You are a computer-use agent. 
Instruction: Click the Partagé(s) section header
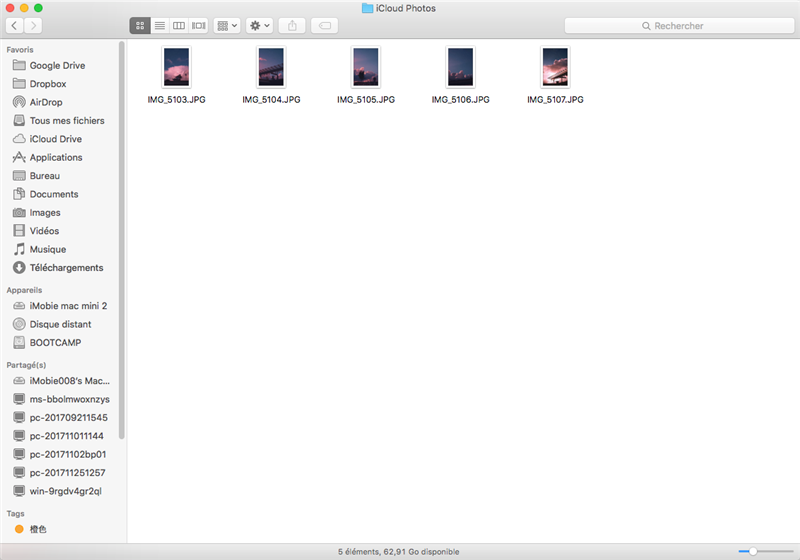[x=26, y=365]
